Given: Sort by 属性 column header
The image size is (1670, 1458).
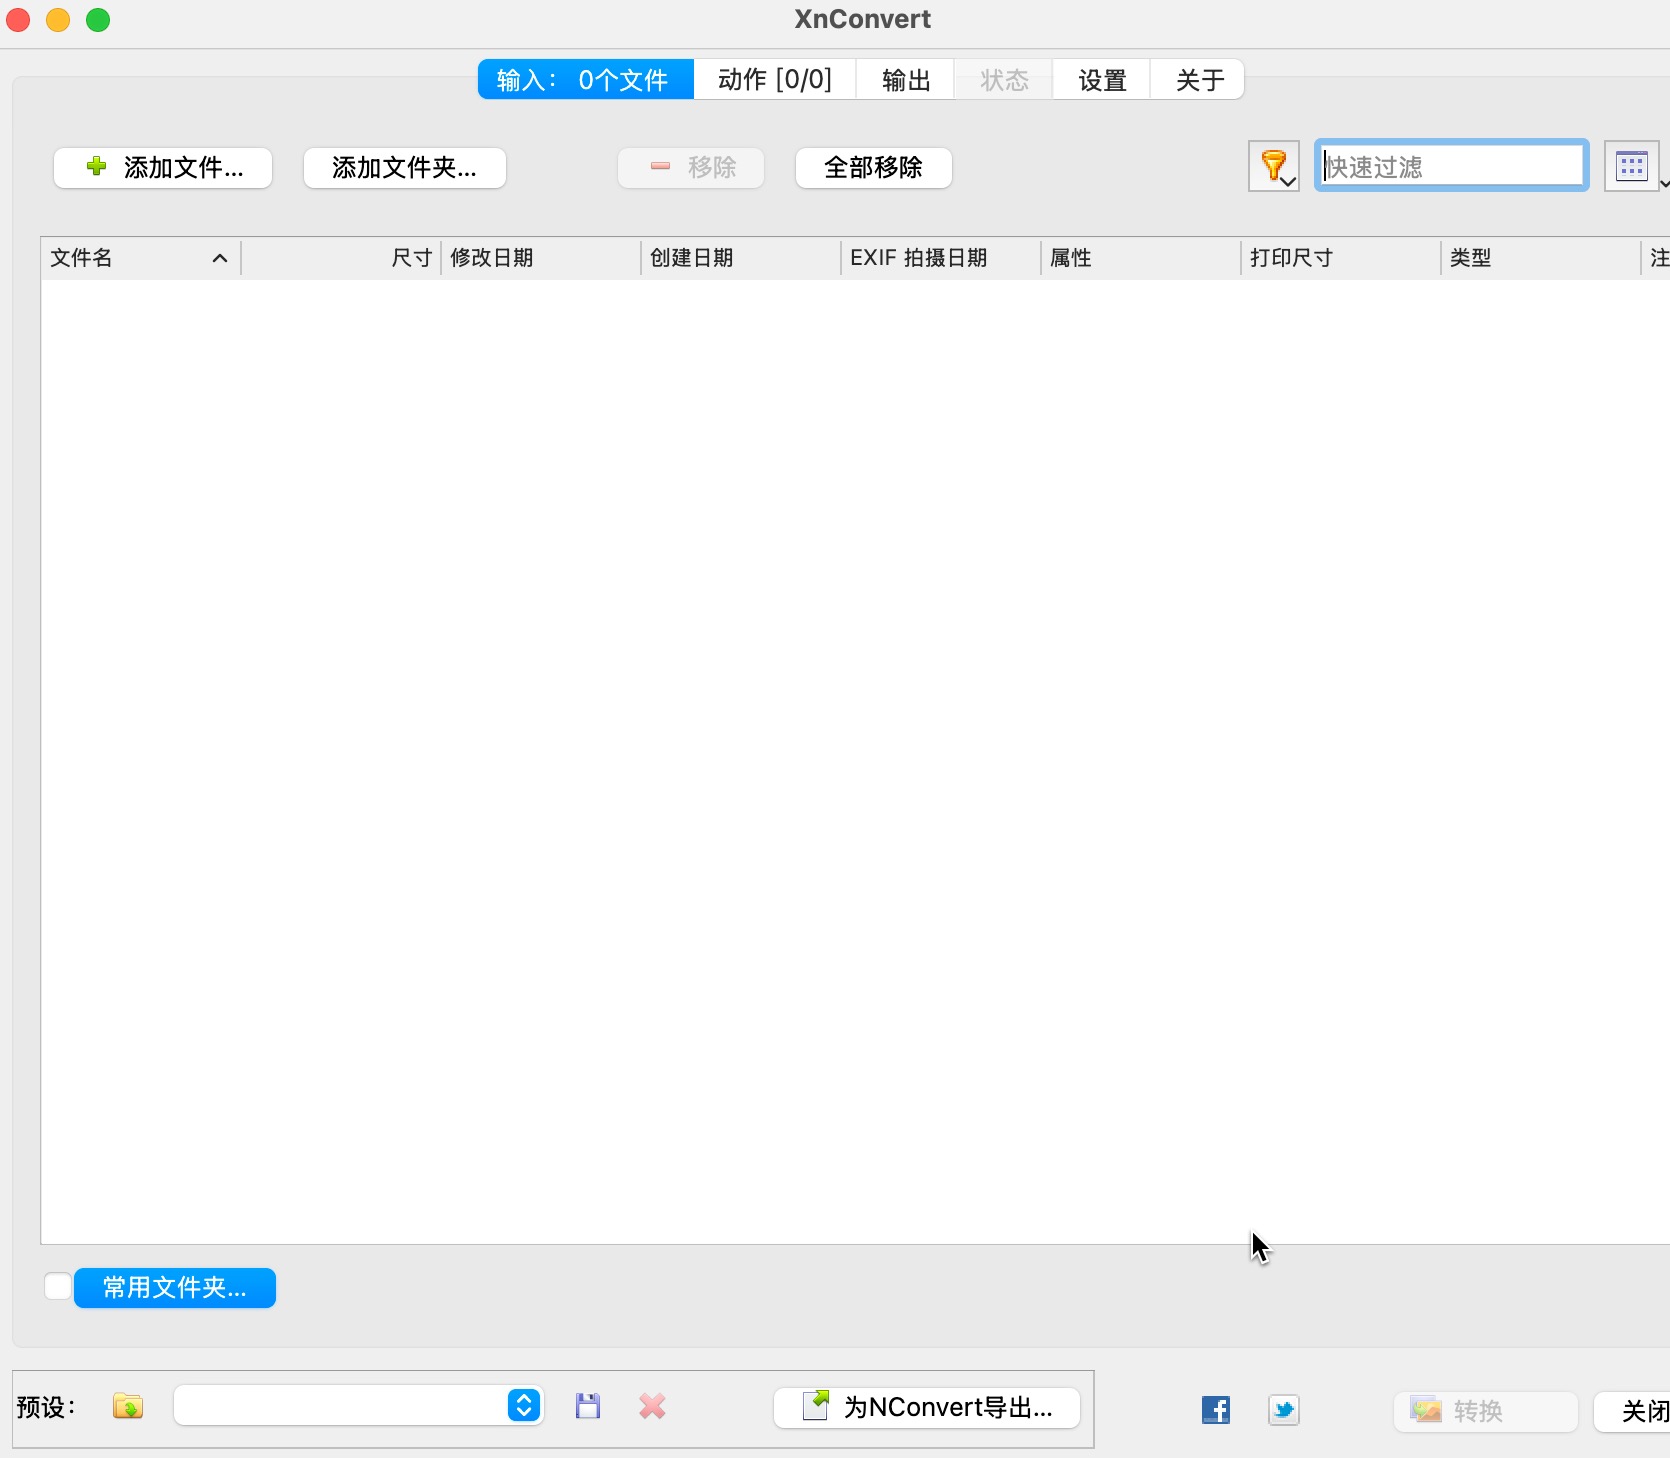Looking at the screenshot, I should tap(1141, 258).
